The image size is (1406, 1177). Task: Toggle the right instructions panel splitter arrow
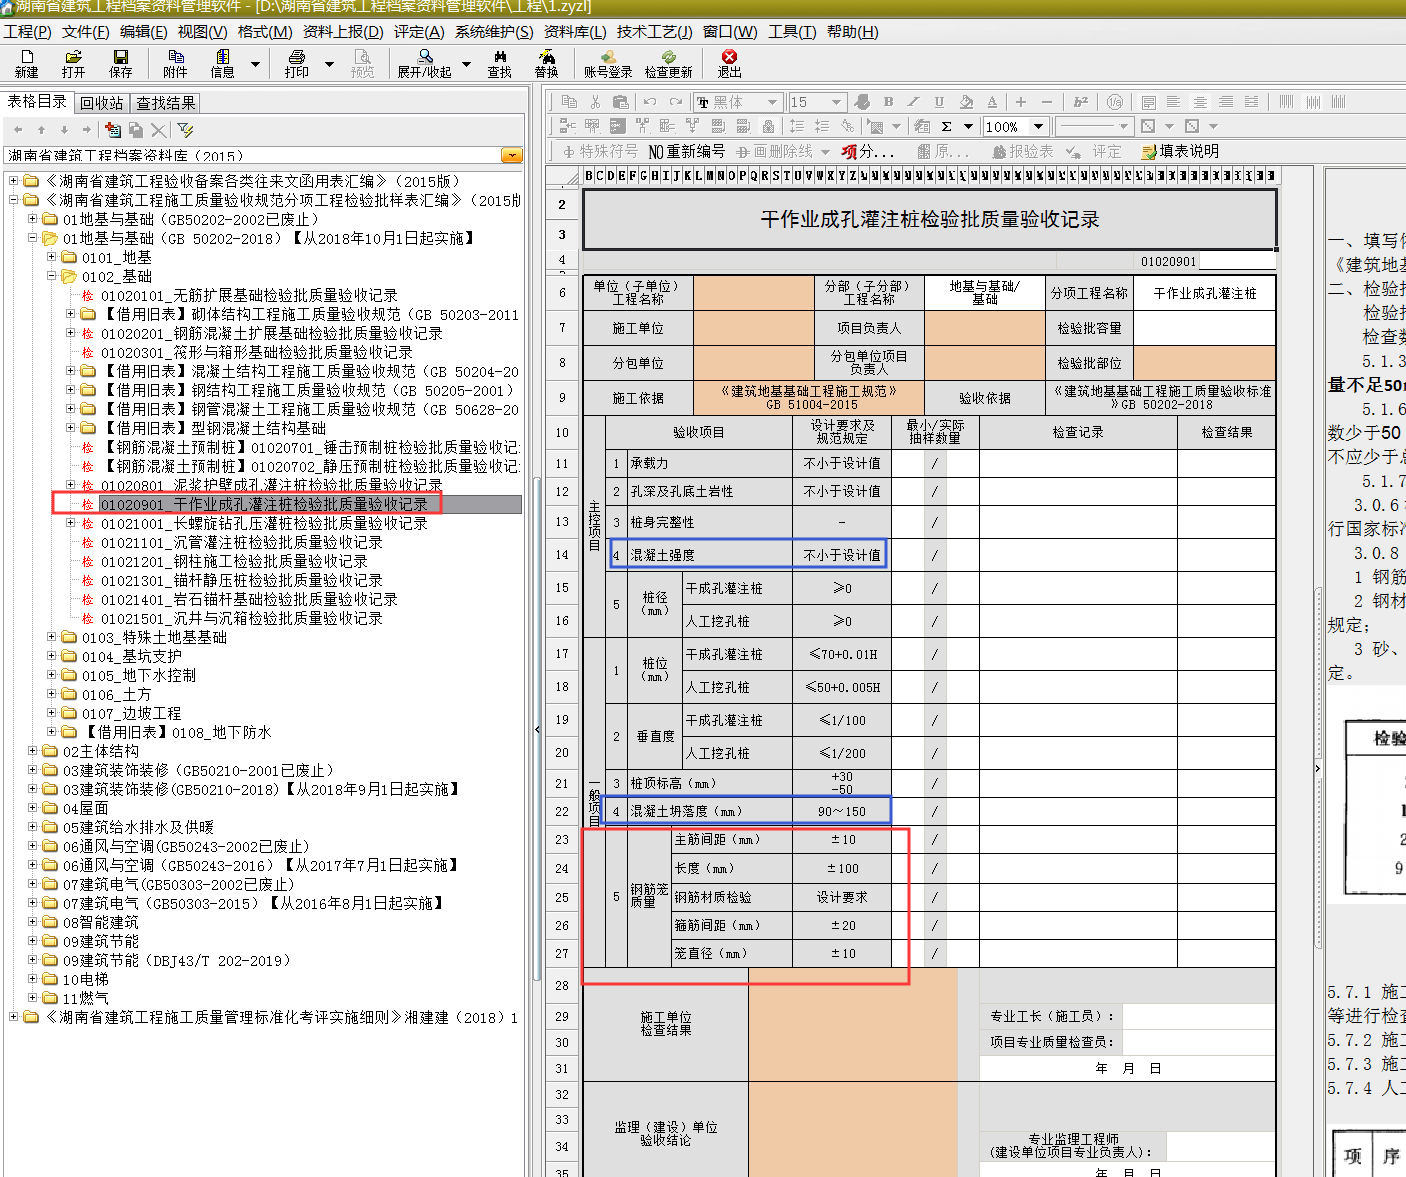[1317, 768]
